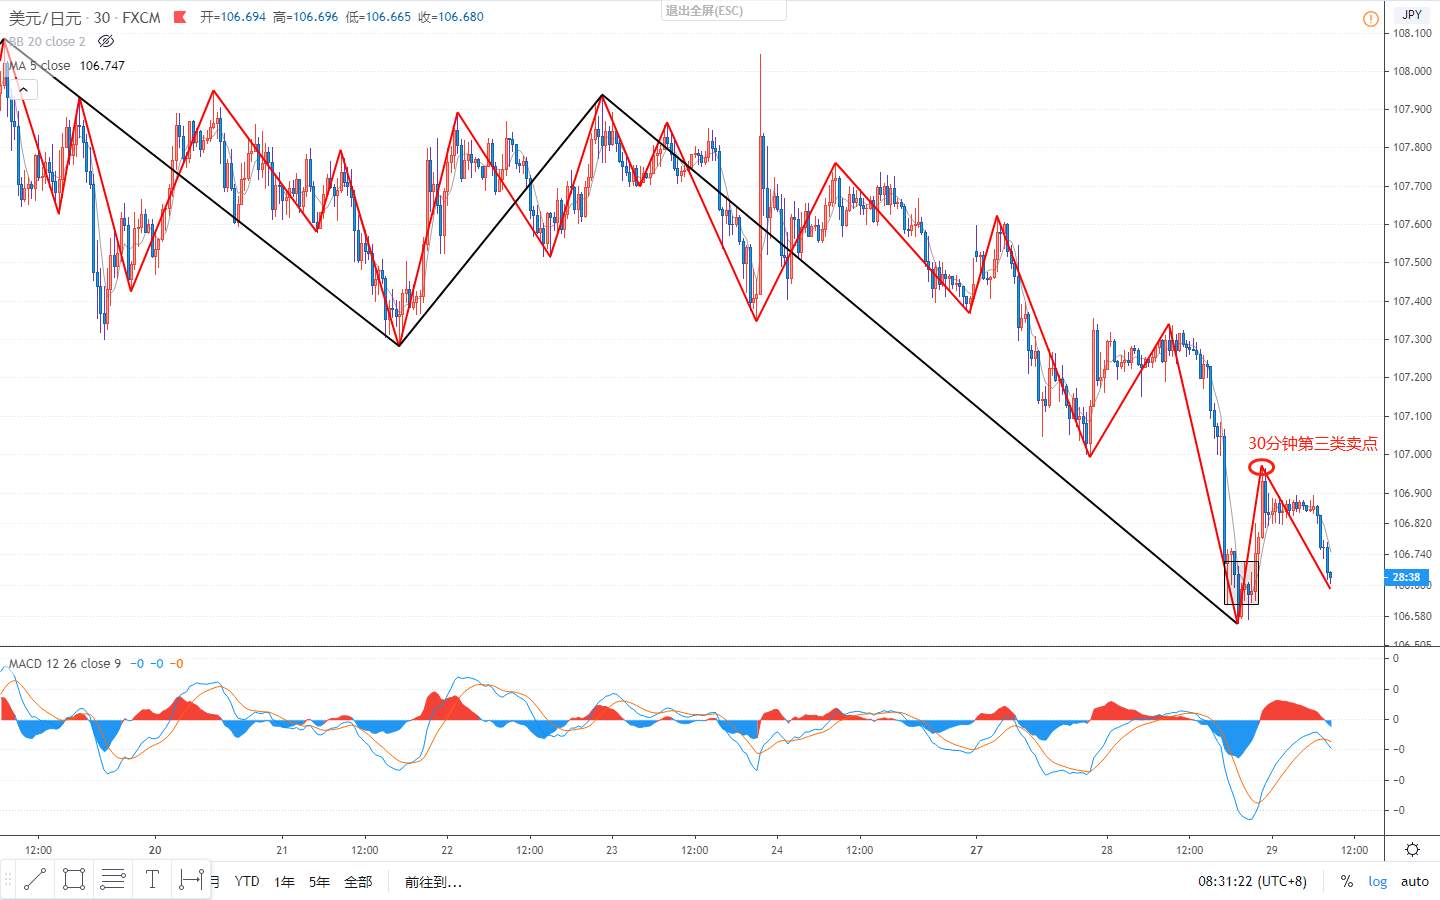This screenshot has height=900, width=1440.
Task: Select the trend line drawing tool
Action: coord(35,880)
